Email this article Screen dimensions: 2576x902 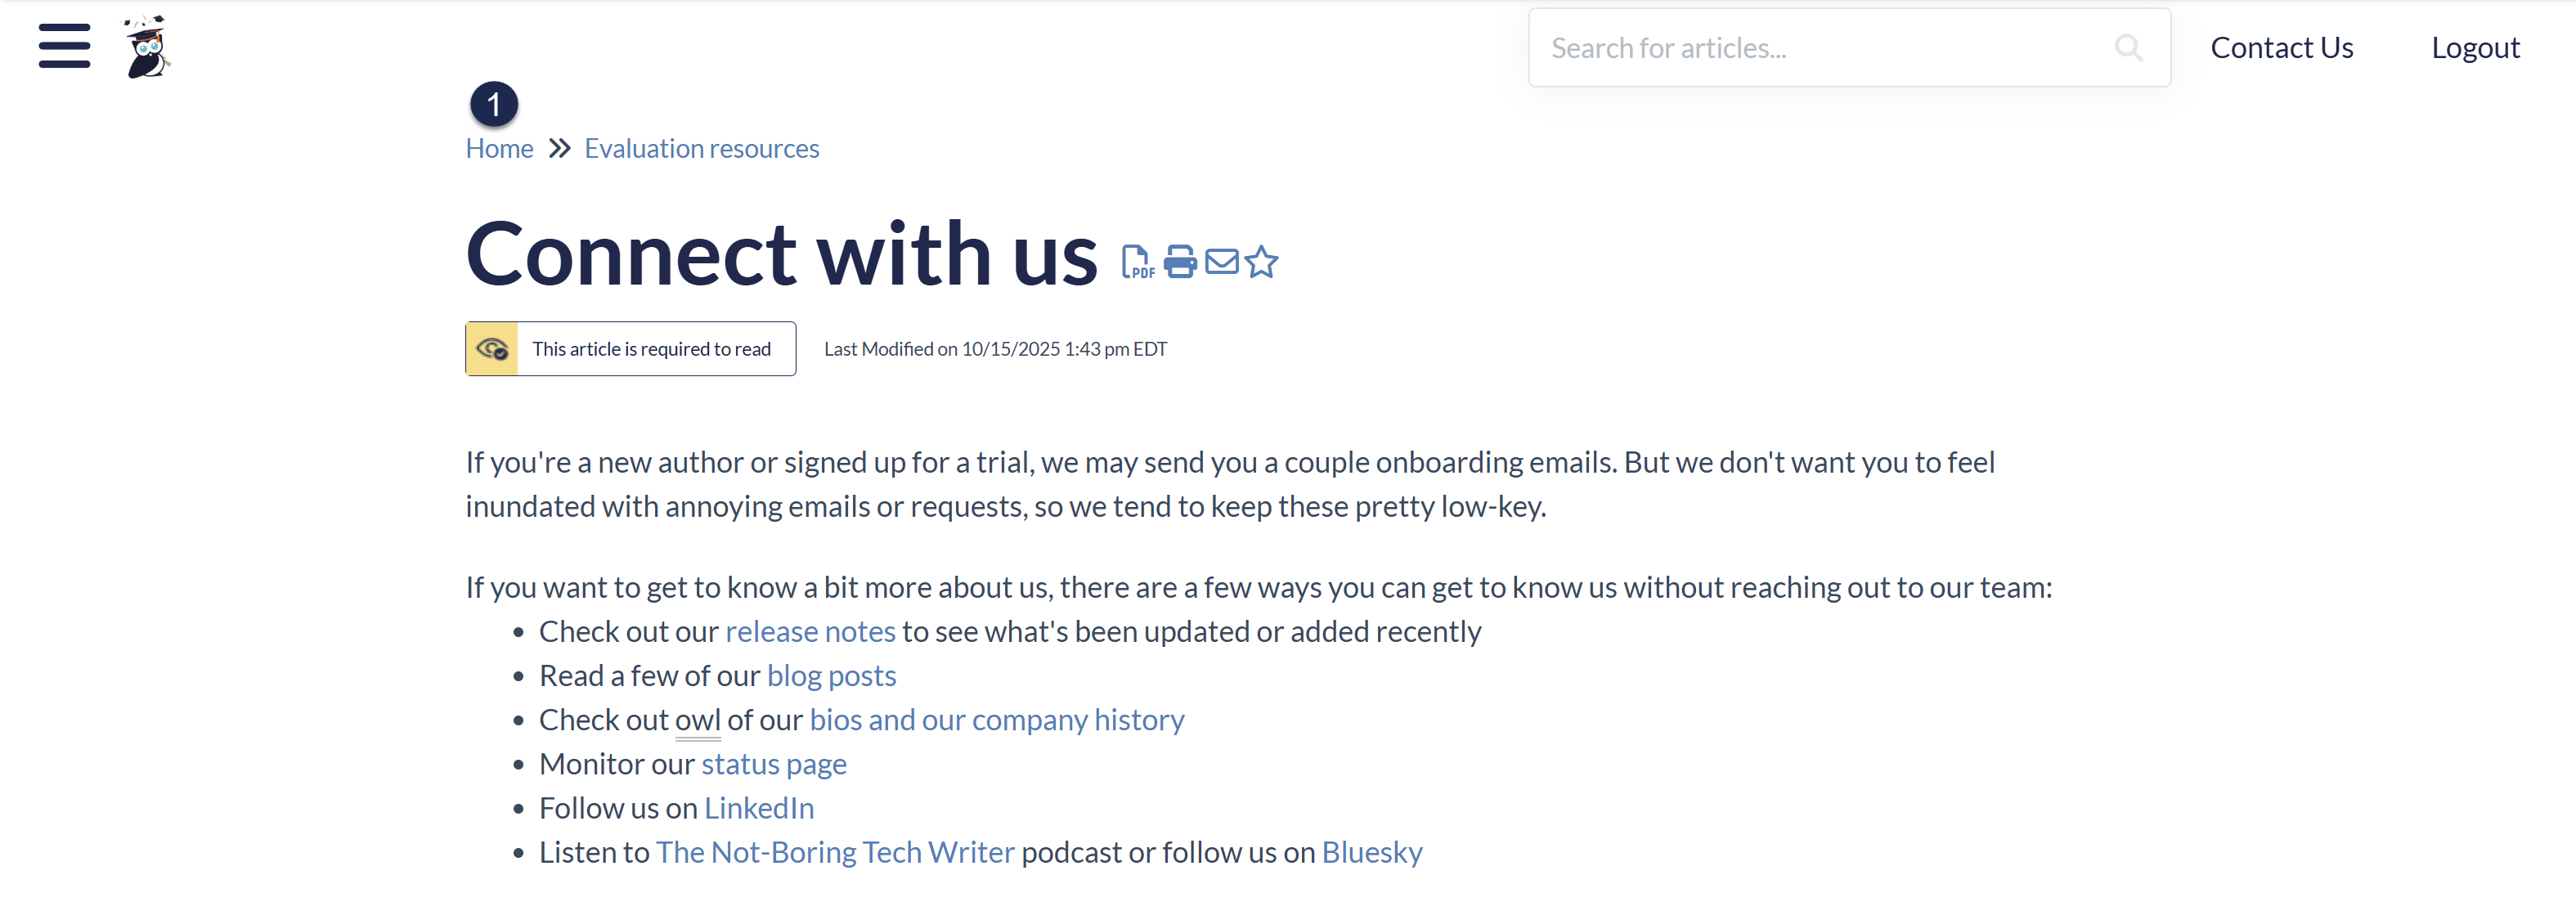(x=1221, y=262)
